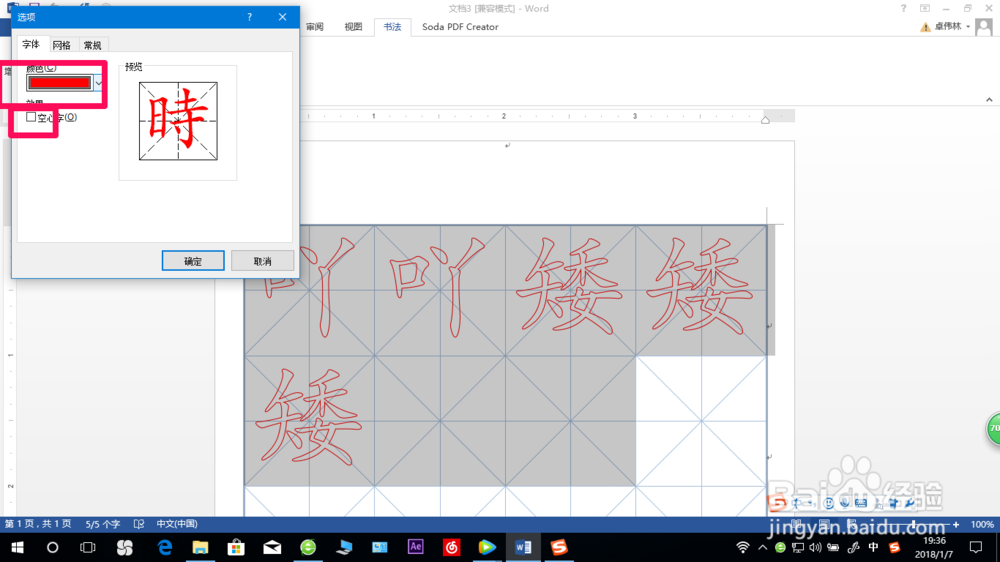The height and width of the screenshot is (562, 1000).
Task: Switch Chinese input mode indicator 中
Action: (x=873, y=547)
